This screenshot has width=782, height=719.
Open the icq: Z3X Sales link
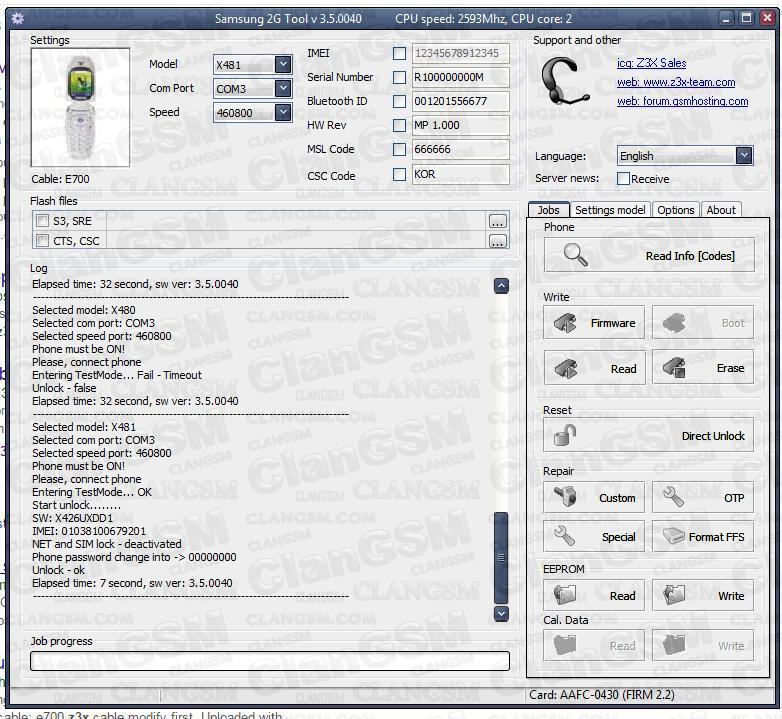click(x=651, y=63)
